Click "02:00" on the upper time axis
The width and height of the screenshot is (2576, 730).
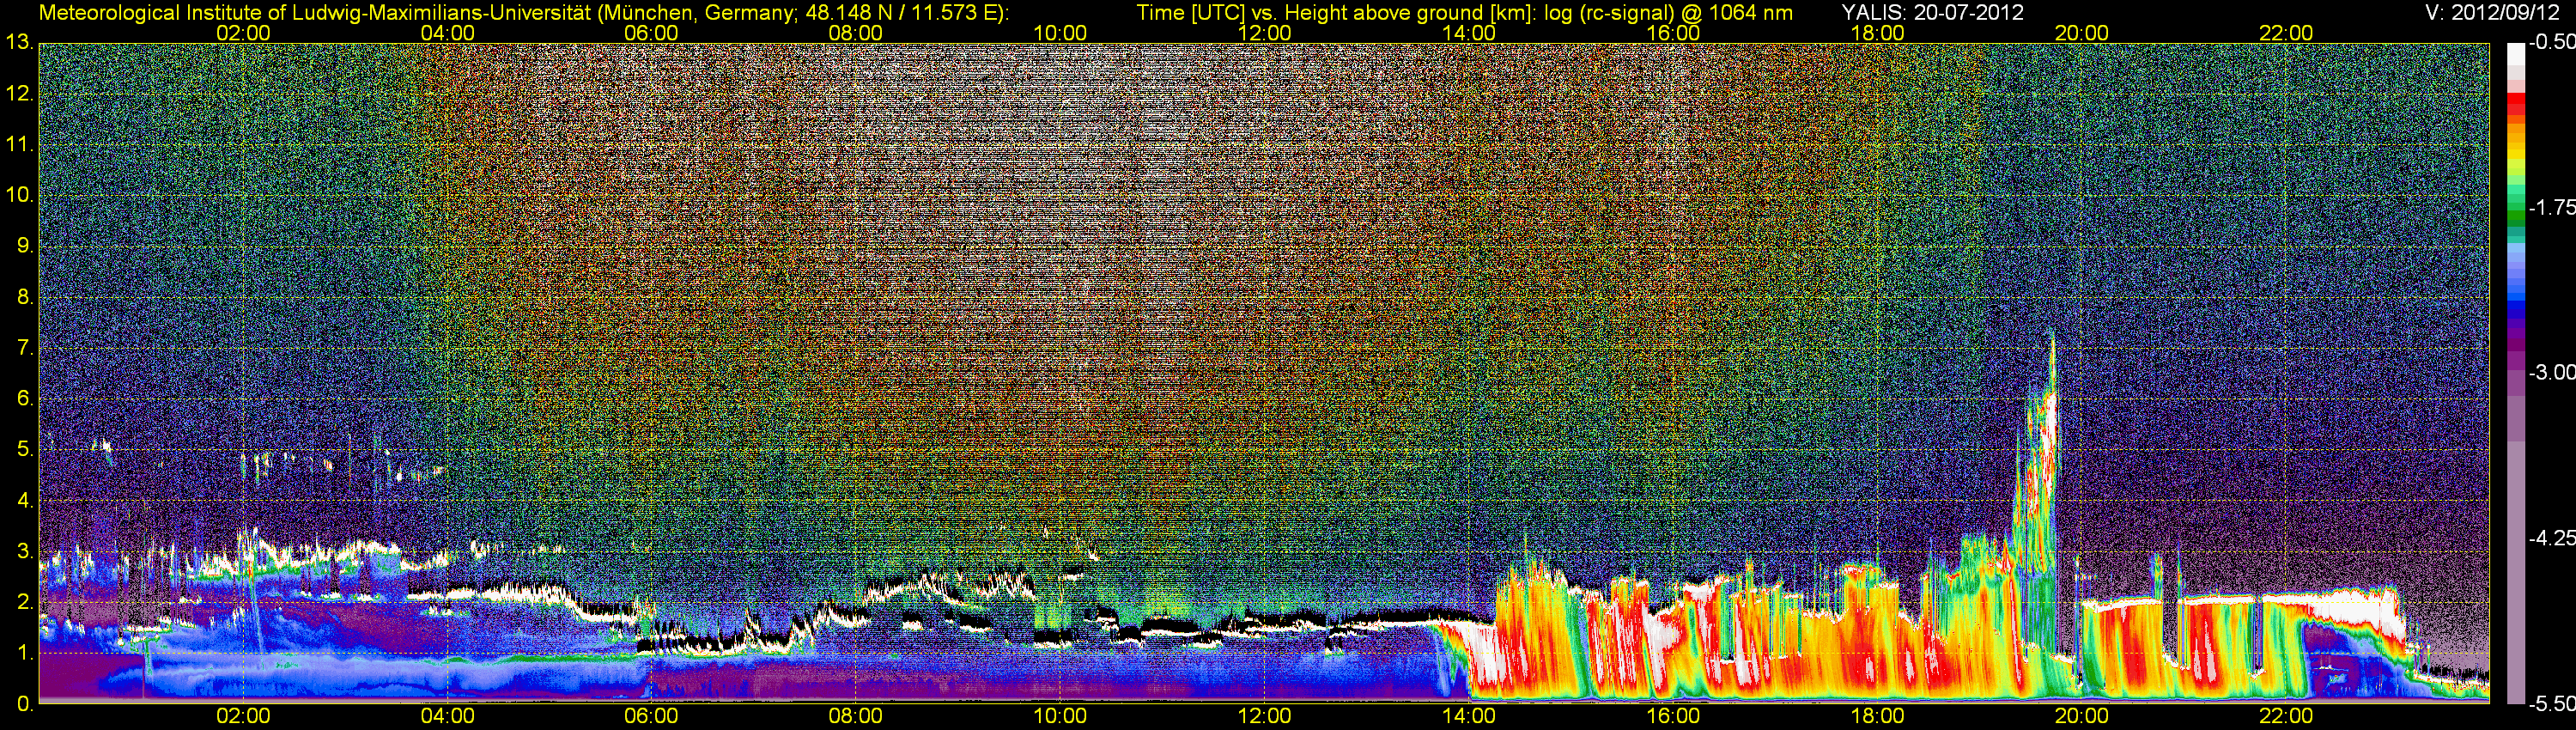(243, 33)
